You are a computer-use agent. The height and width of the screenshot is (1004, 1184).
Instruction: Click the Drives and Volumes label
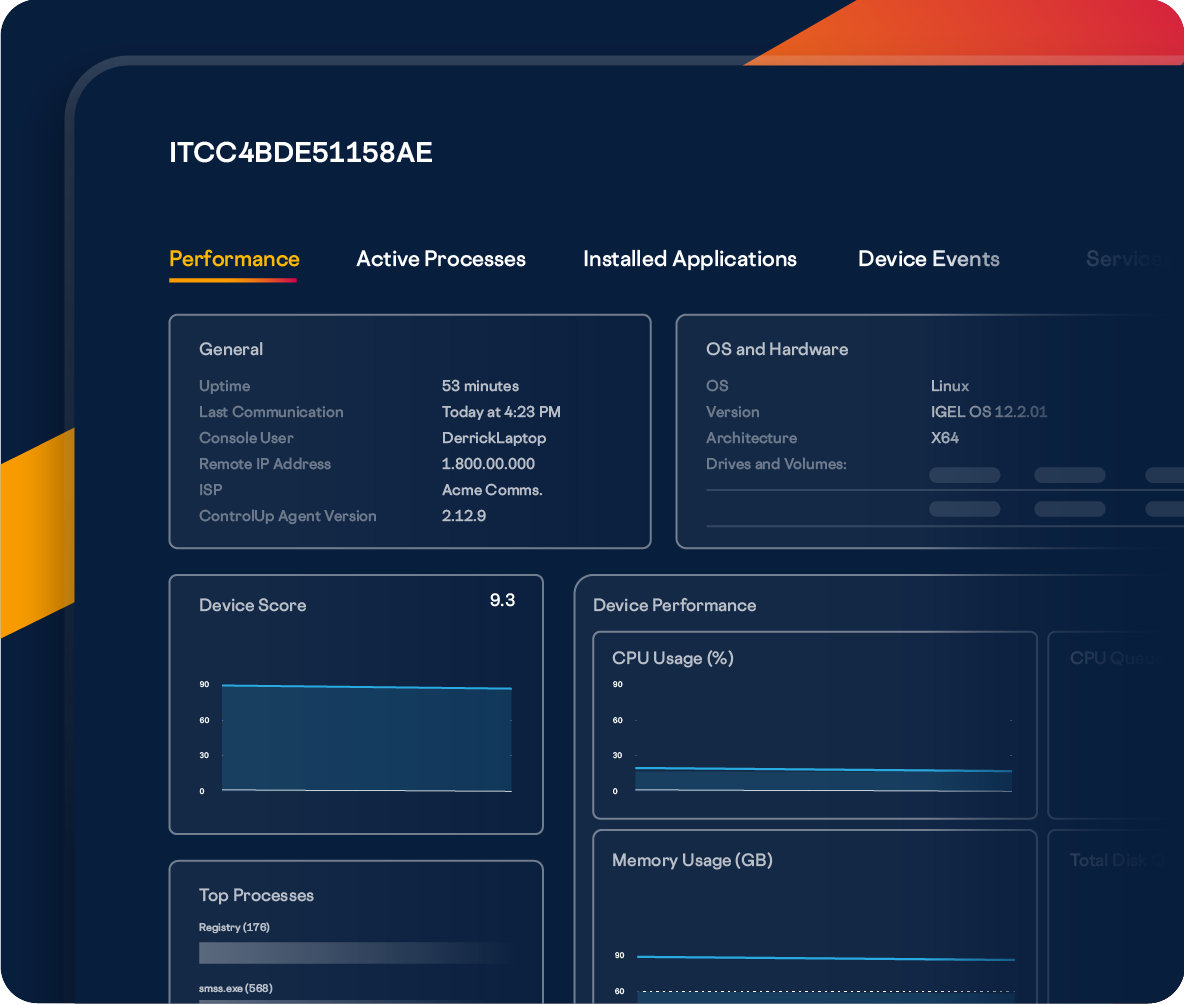click(776, 464)
